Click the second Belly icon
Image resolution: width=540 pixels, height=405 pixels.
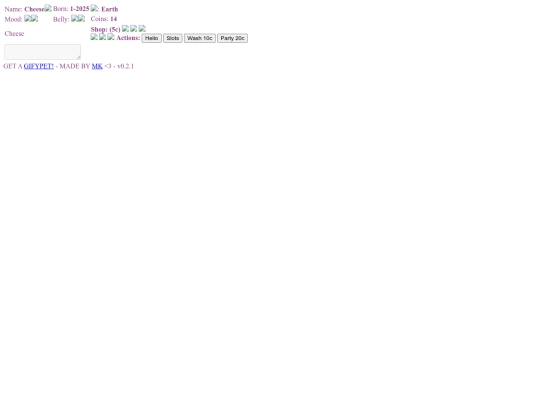pyautogui.click(x=81, y=18)
